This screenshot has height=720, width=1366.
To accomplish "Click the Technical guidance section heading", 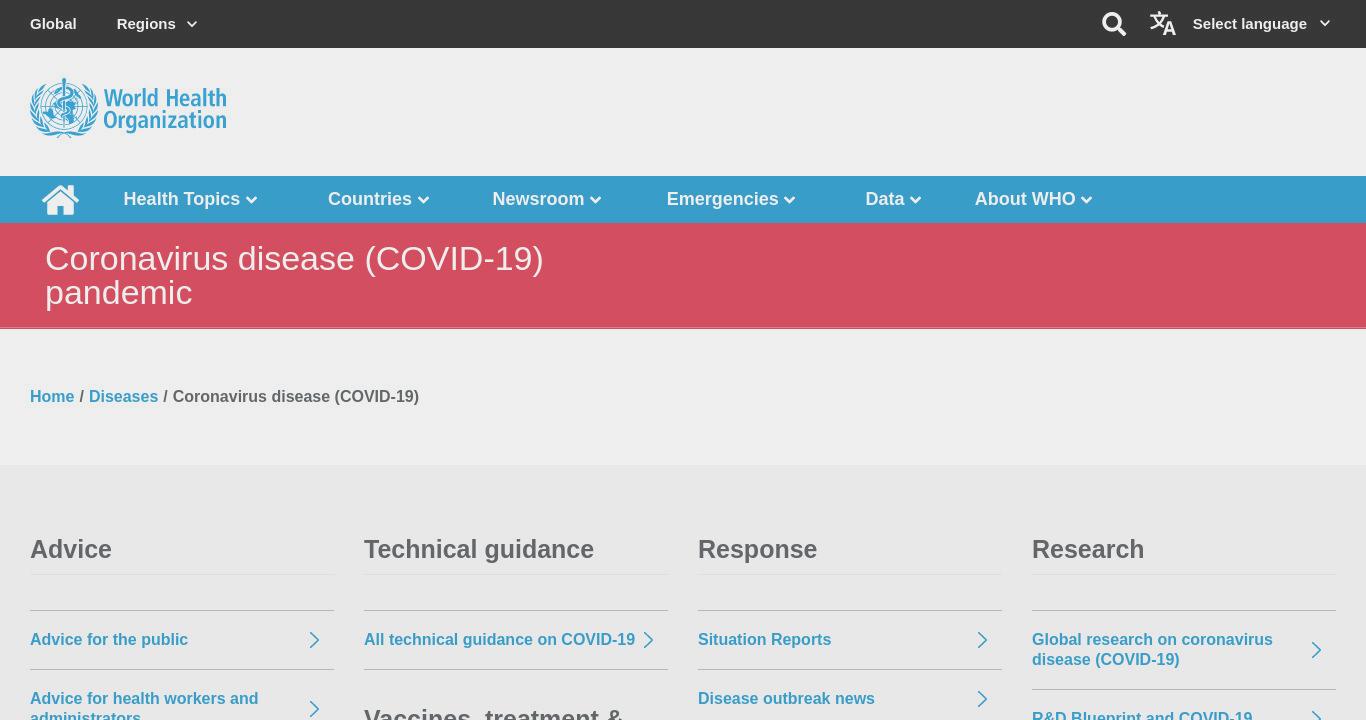I will click(479, 550).
